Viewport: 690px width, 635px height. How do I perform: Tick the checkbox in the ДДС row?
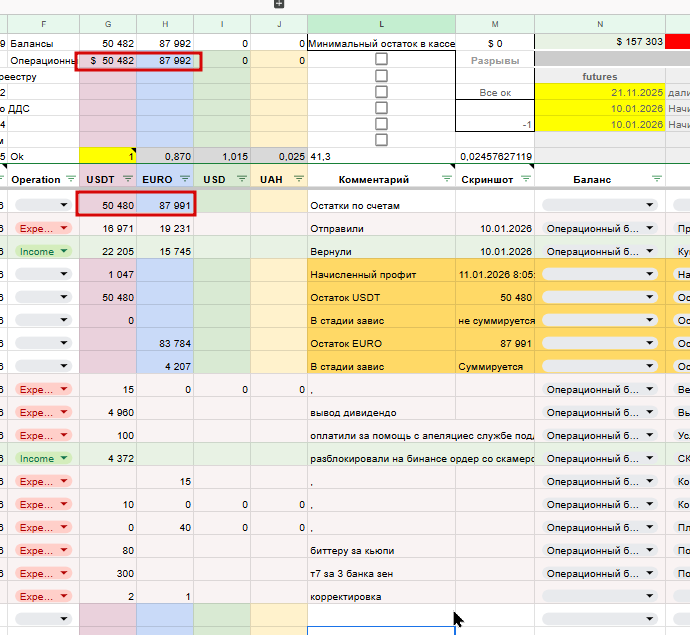381,108
